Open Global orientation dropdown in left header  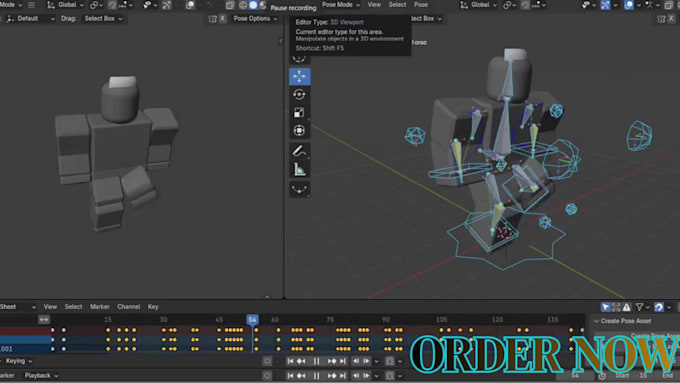pos(65,5)
